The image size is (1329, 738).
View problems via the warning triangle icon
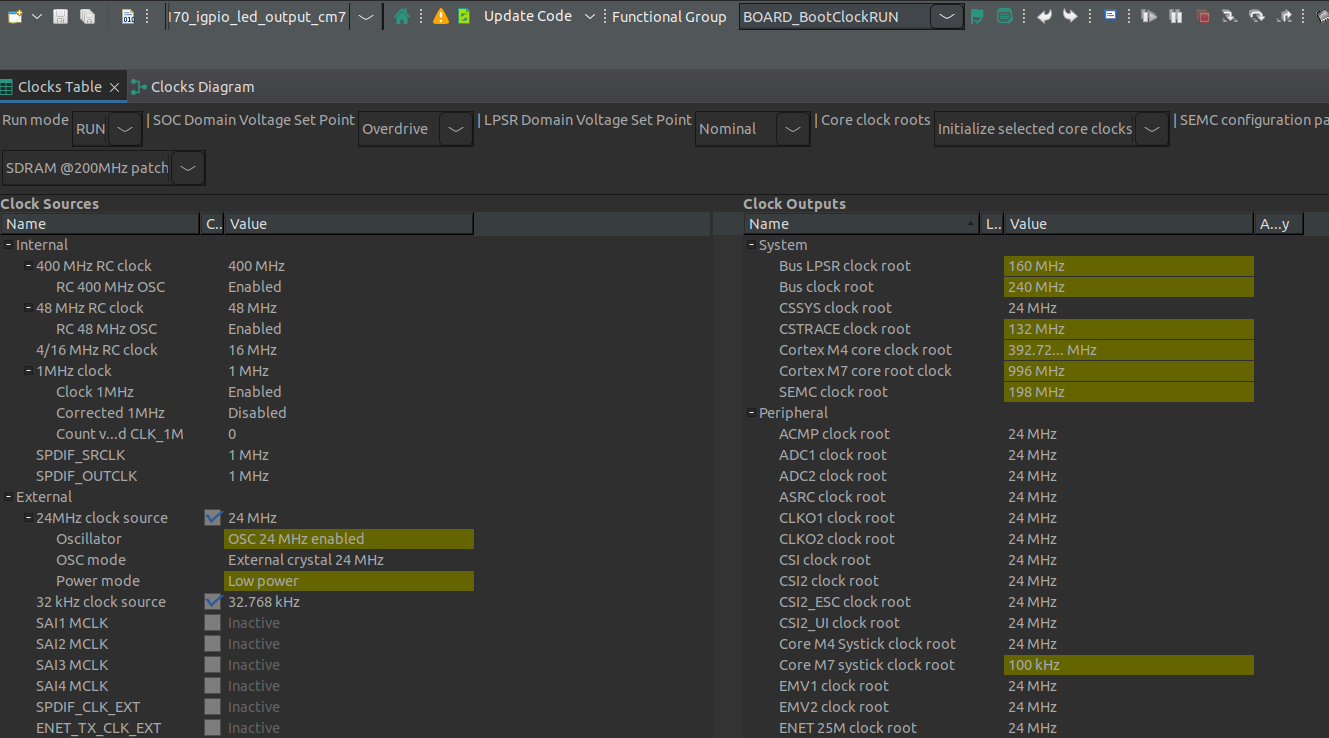click(439, 16)
